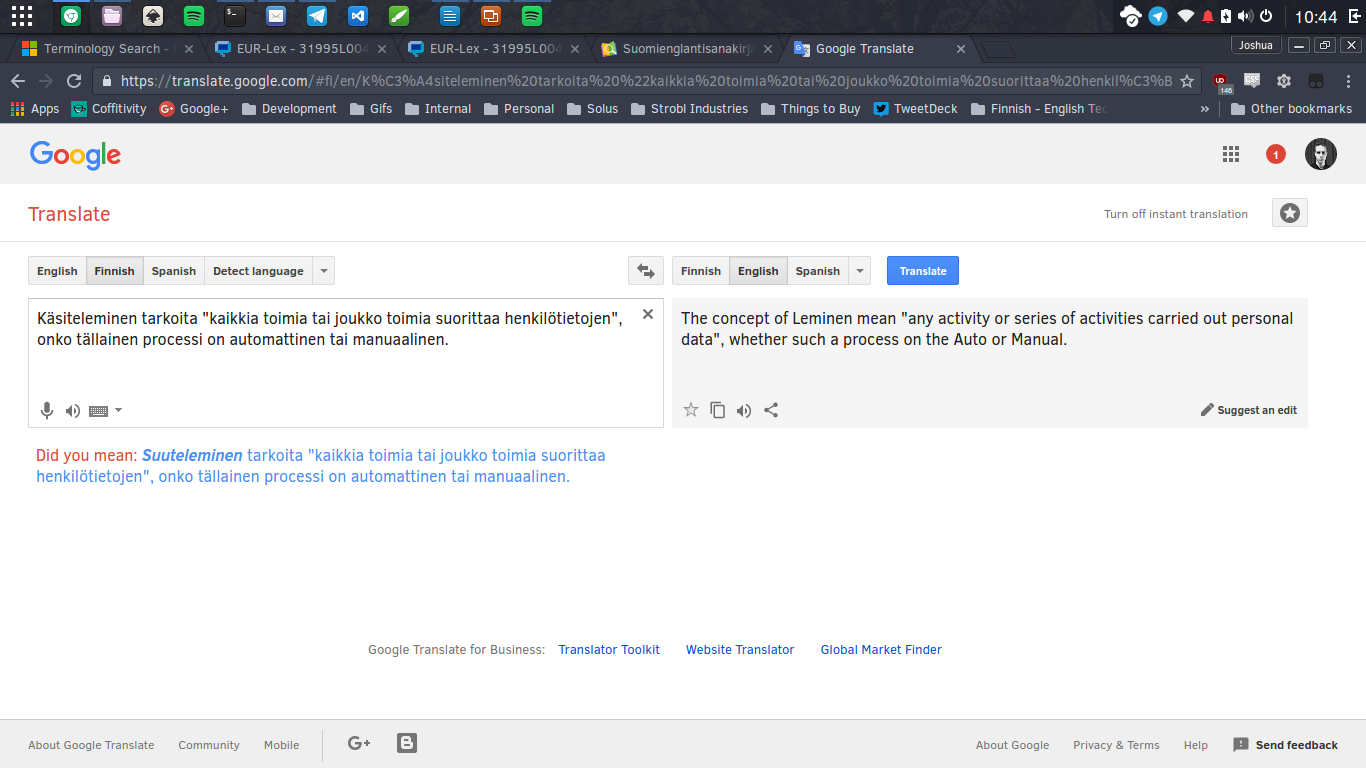Open the Joshua profile button
The image size is (1366, 768).
[1255, 45]
